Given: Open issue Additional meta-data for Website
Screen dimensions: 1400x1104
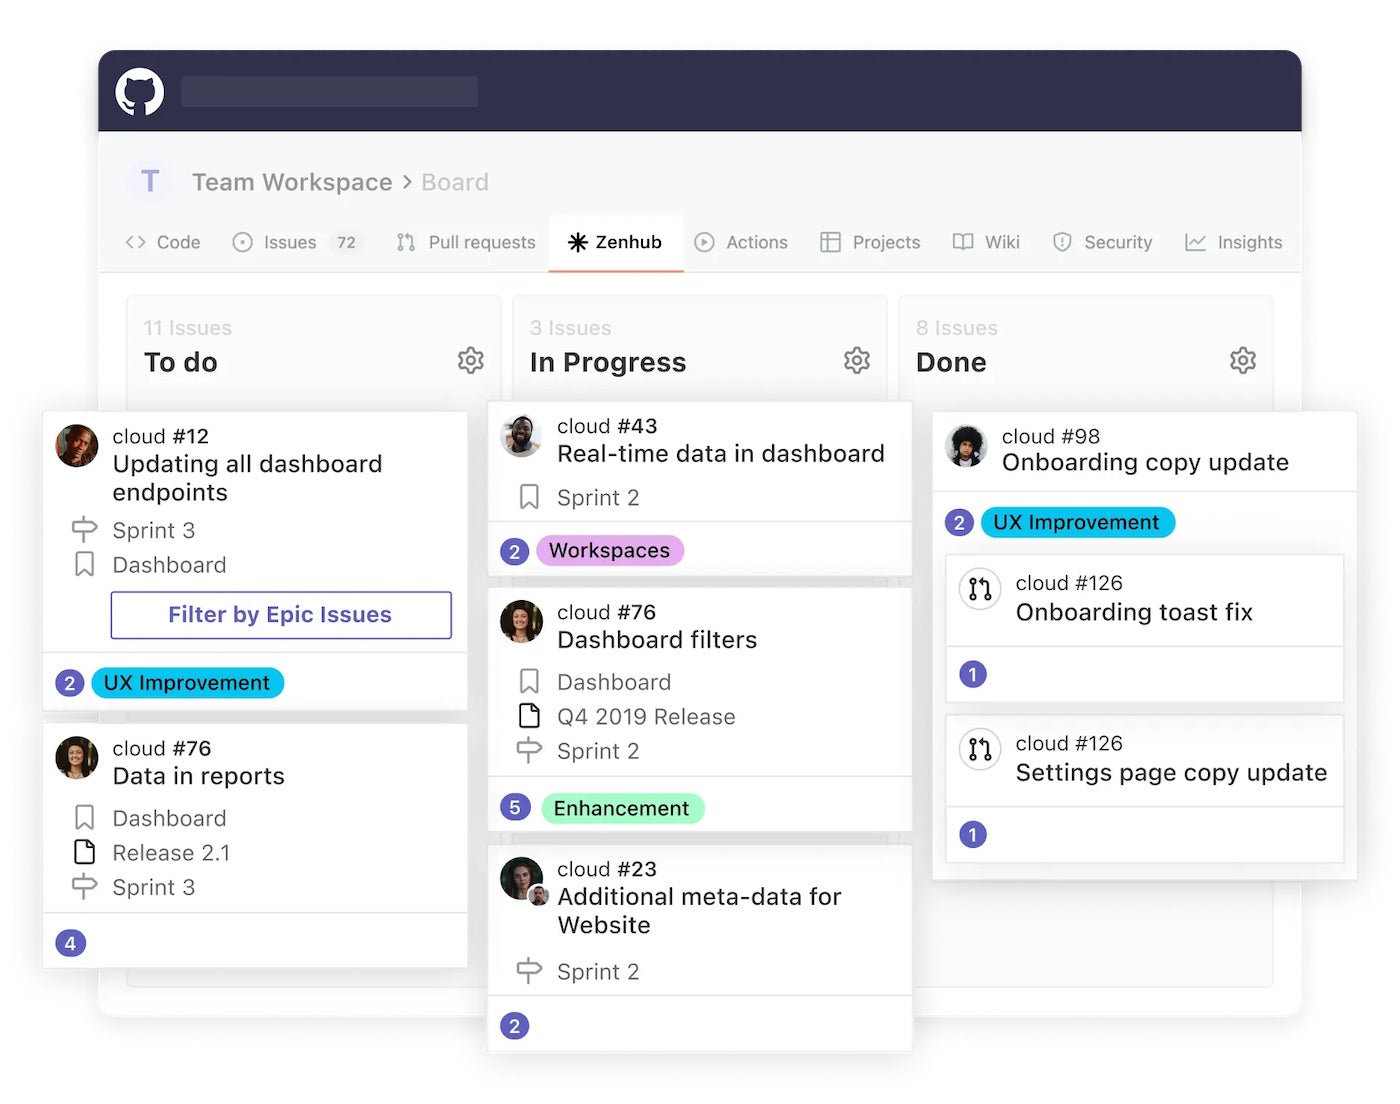Looking at the screenshot, I should click(x=699, y=911).
